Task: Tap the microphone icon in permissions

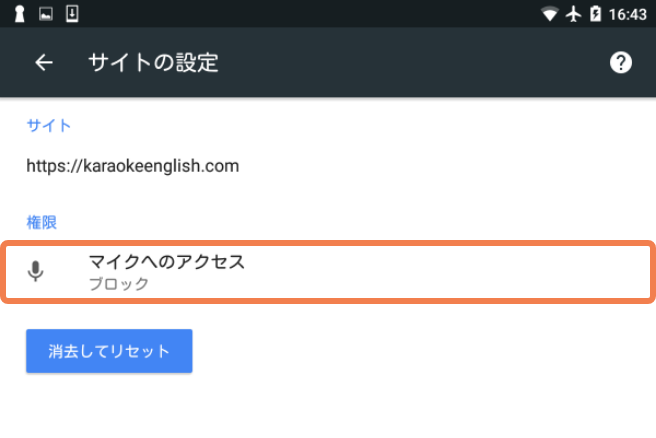Action: (x=36, y=271)
